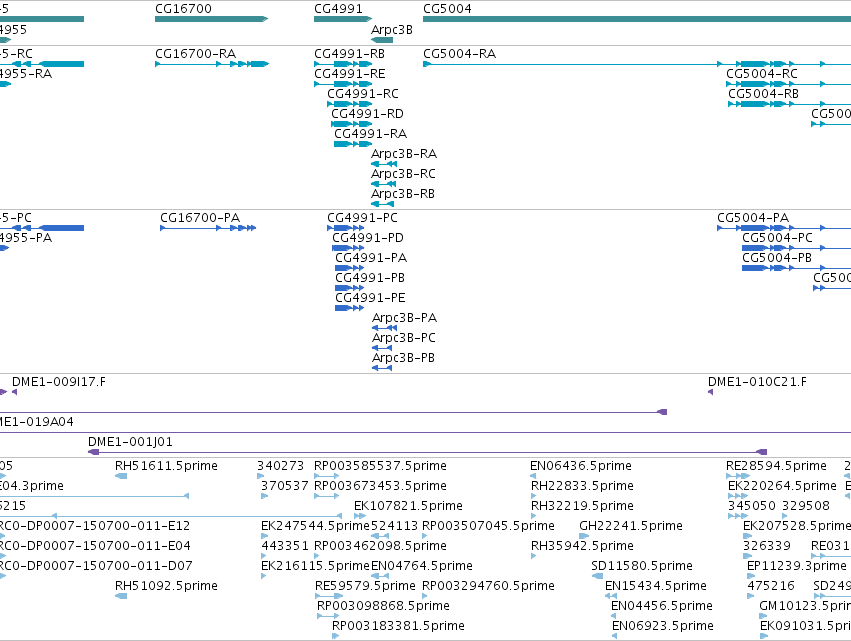Click the Arpc3B-PB protein feature
The image size is (851, 641).
tap(382, 368)
